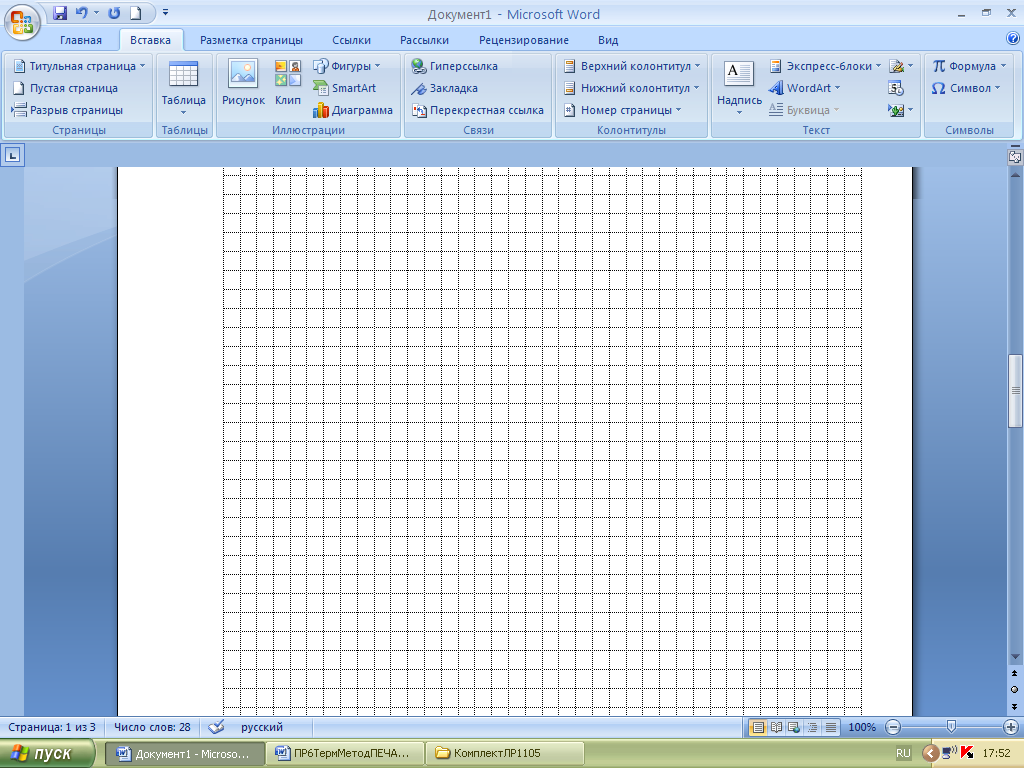Image resolution: width=1024 pixels, height=768 pixels.
Task: Switch to the Главная tab
Action: [x=81, y=40]
